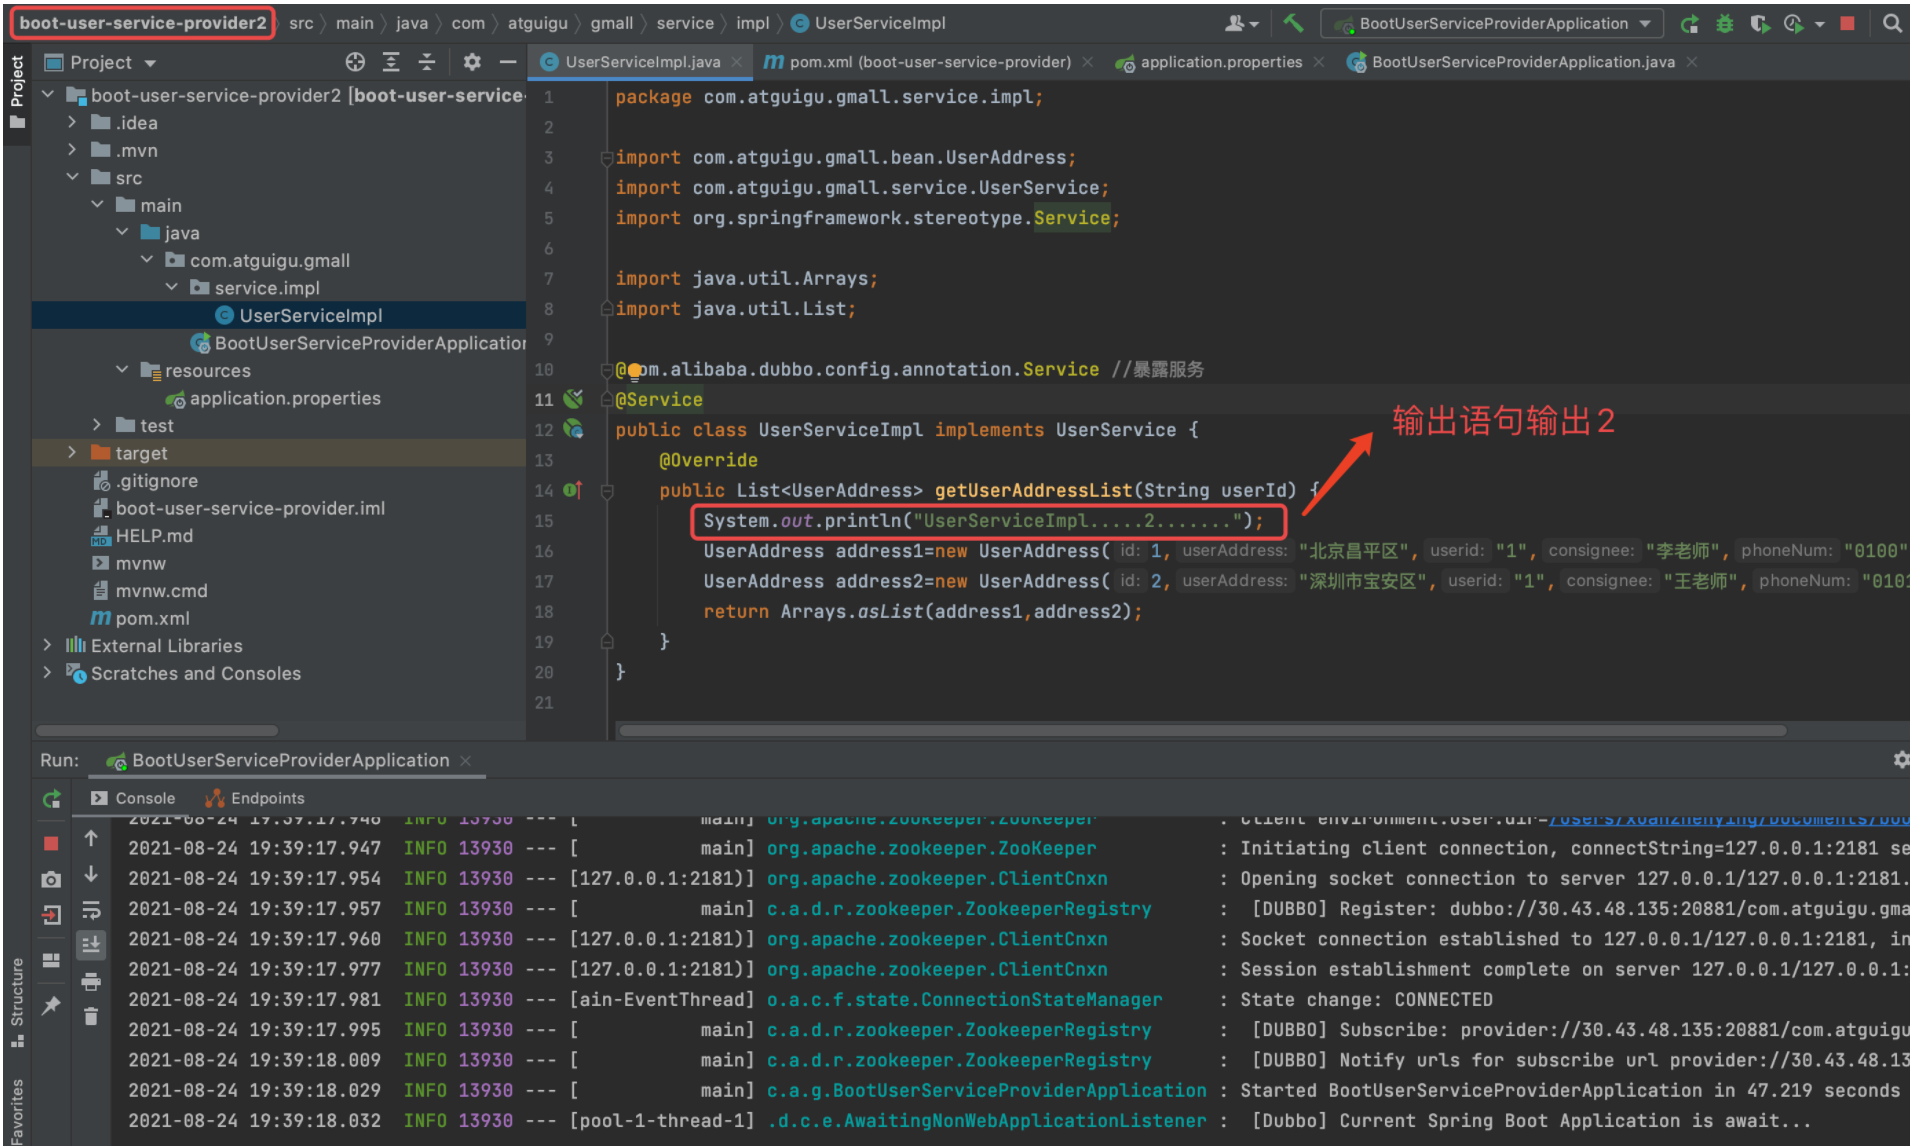Close the pom.xml tab
The image size is (1910, 1146).
click(x=1087, y=62)
